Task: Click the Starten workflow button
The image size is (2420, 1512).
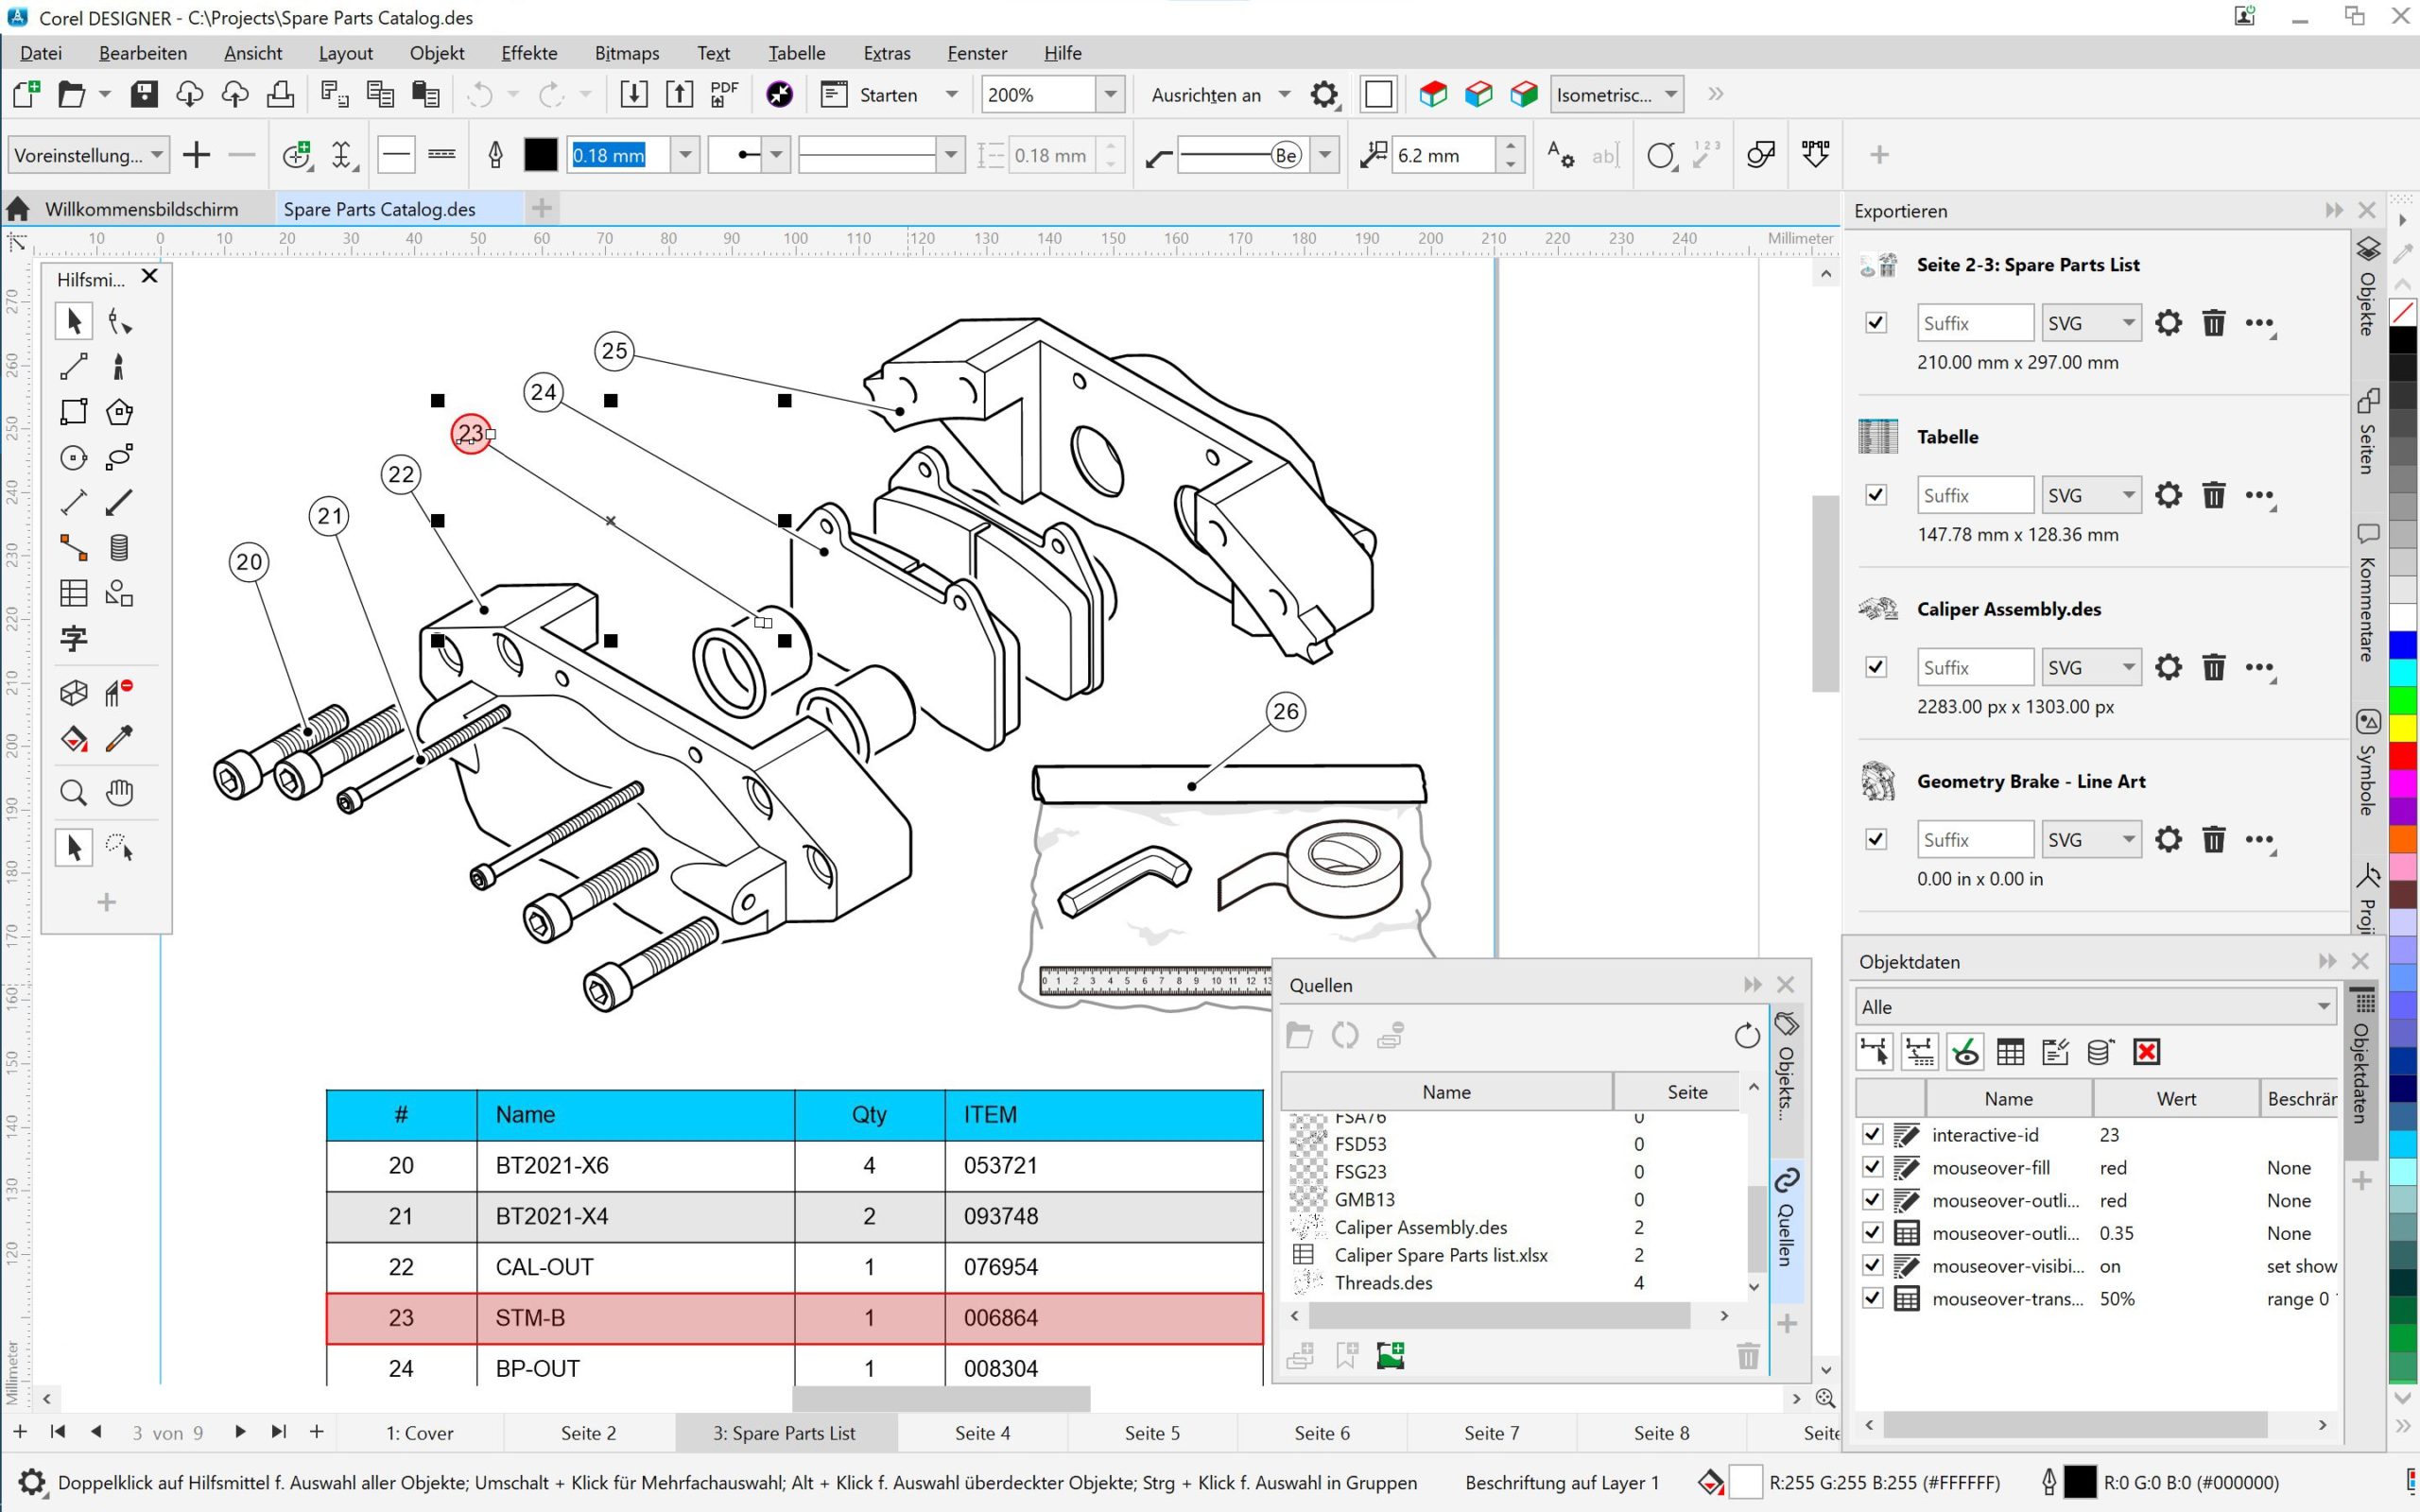Action: [x=888, y=94]
